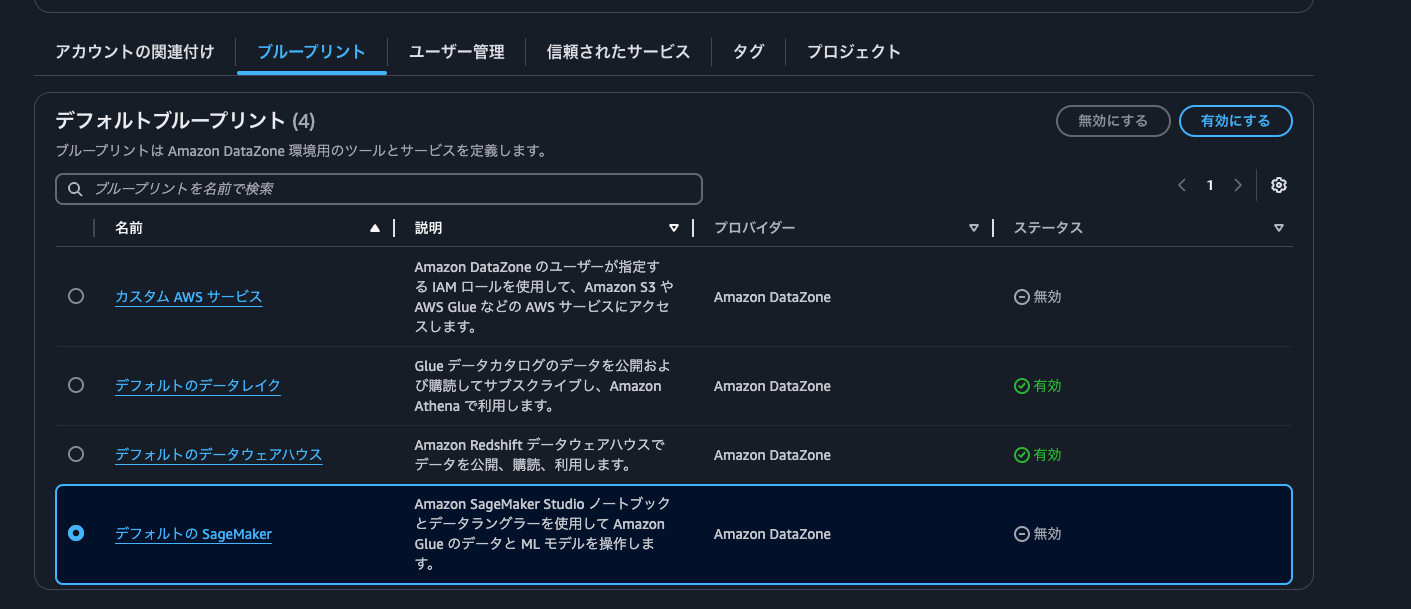Open the プロバイダー column filter dropdown
This screenshot has width=1411, height=609.
[x=973, y=227]
